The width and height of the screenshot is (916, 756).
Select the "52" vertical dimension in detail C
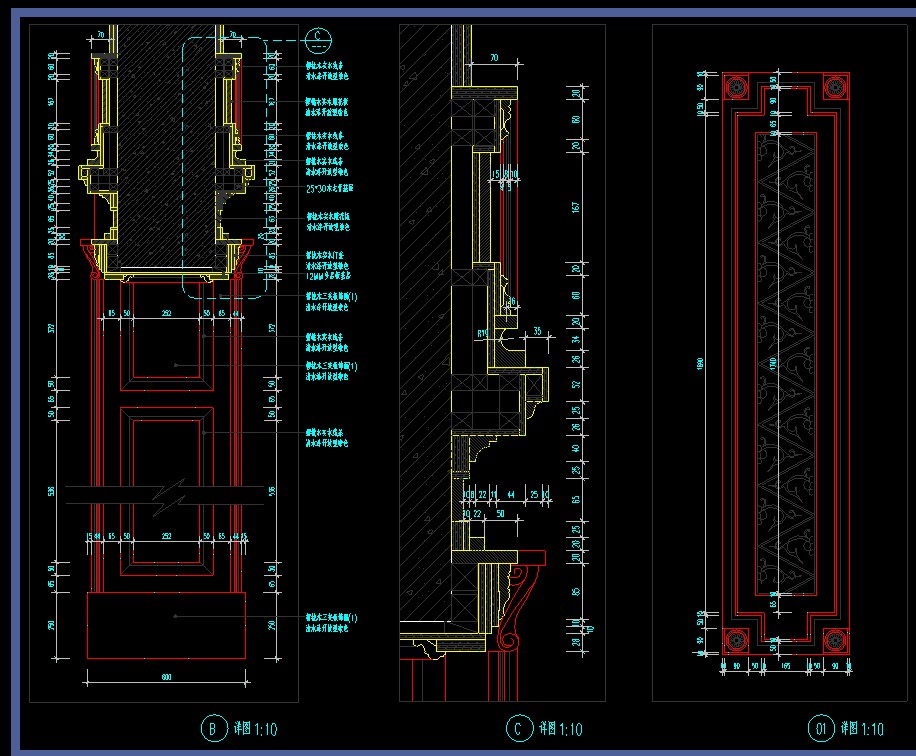576,384
